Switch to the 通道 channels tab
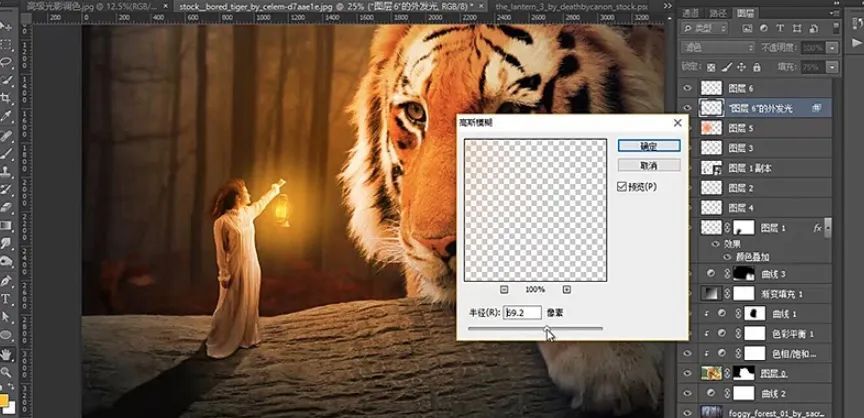 click(x=690, y=13)
